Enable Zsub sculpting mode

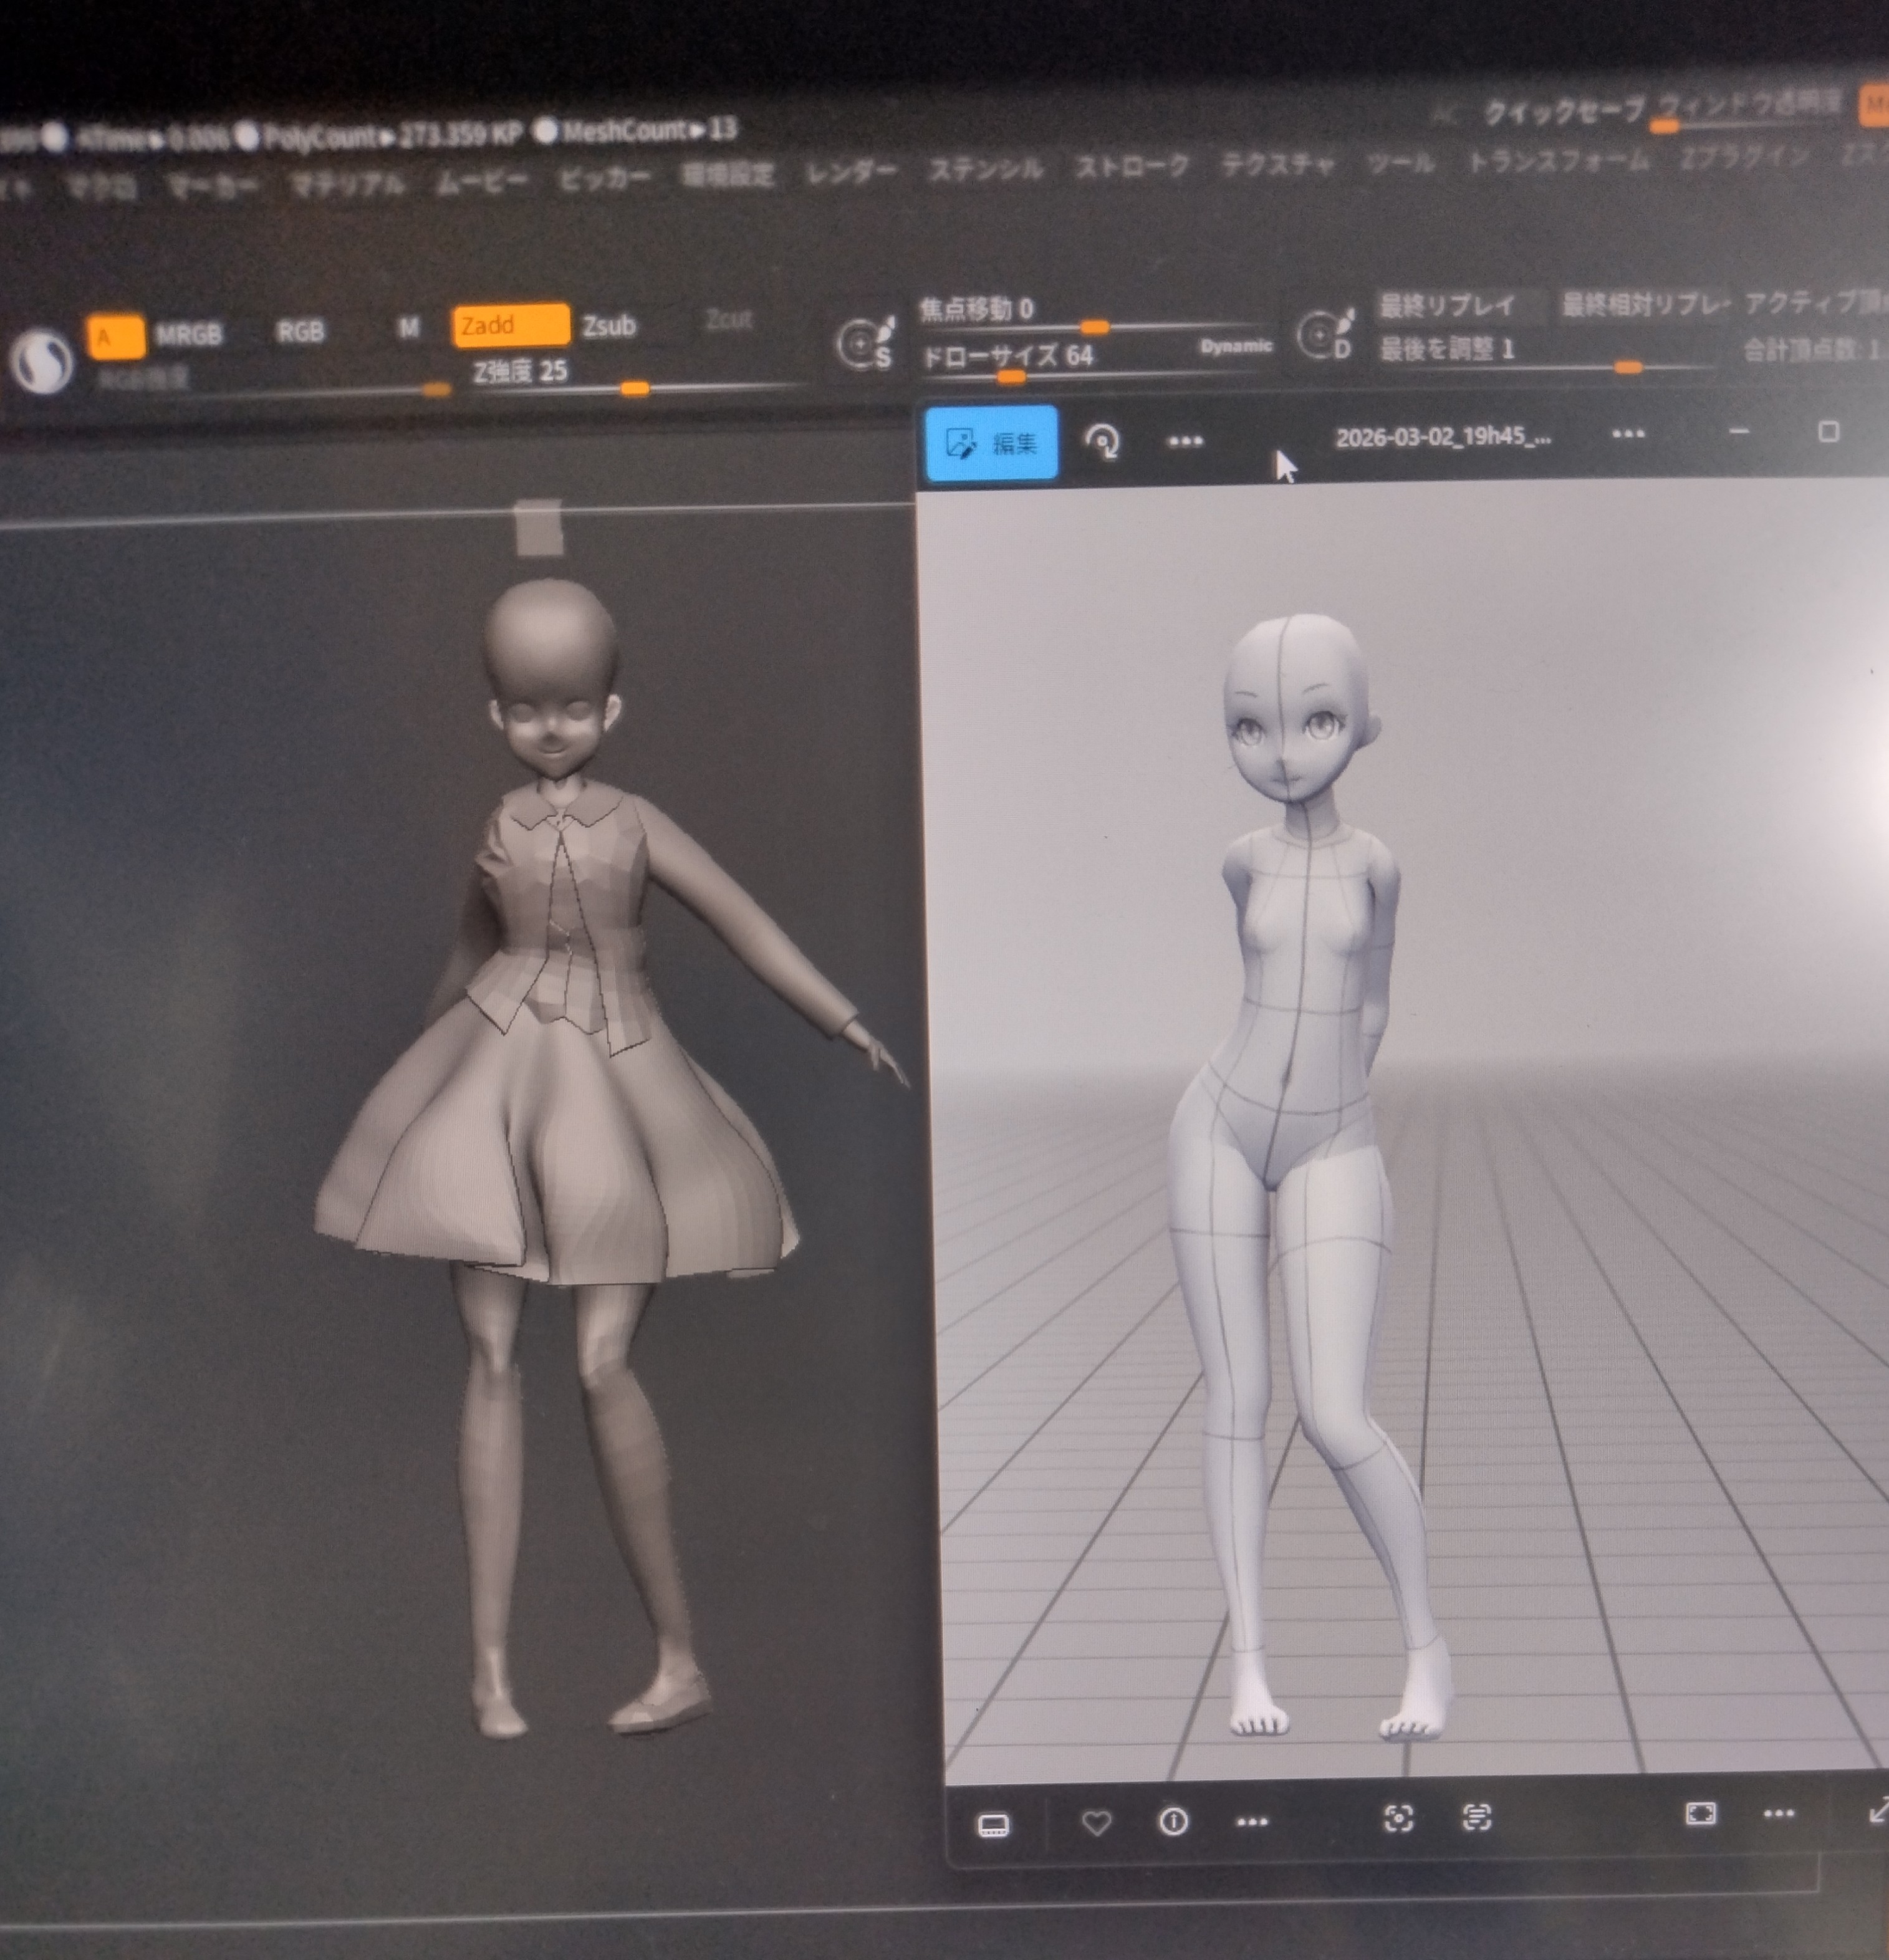609,326
